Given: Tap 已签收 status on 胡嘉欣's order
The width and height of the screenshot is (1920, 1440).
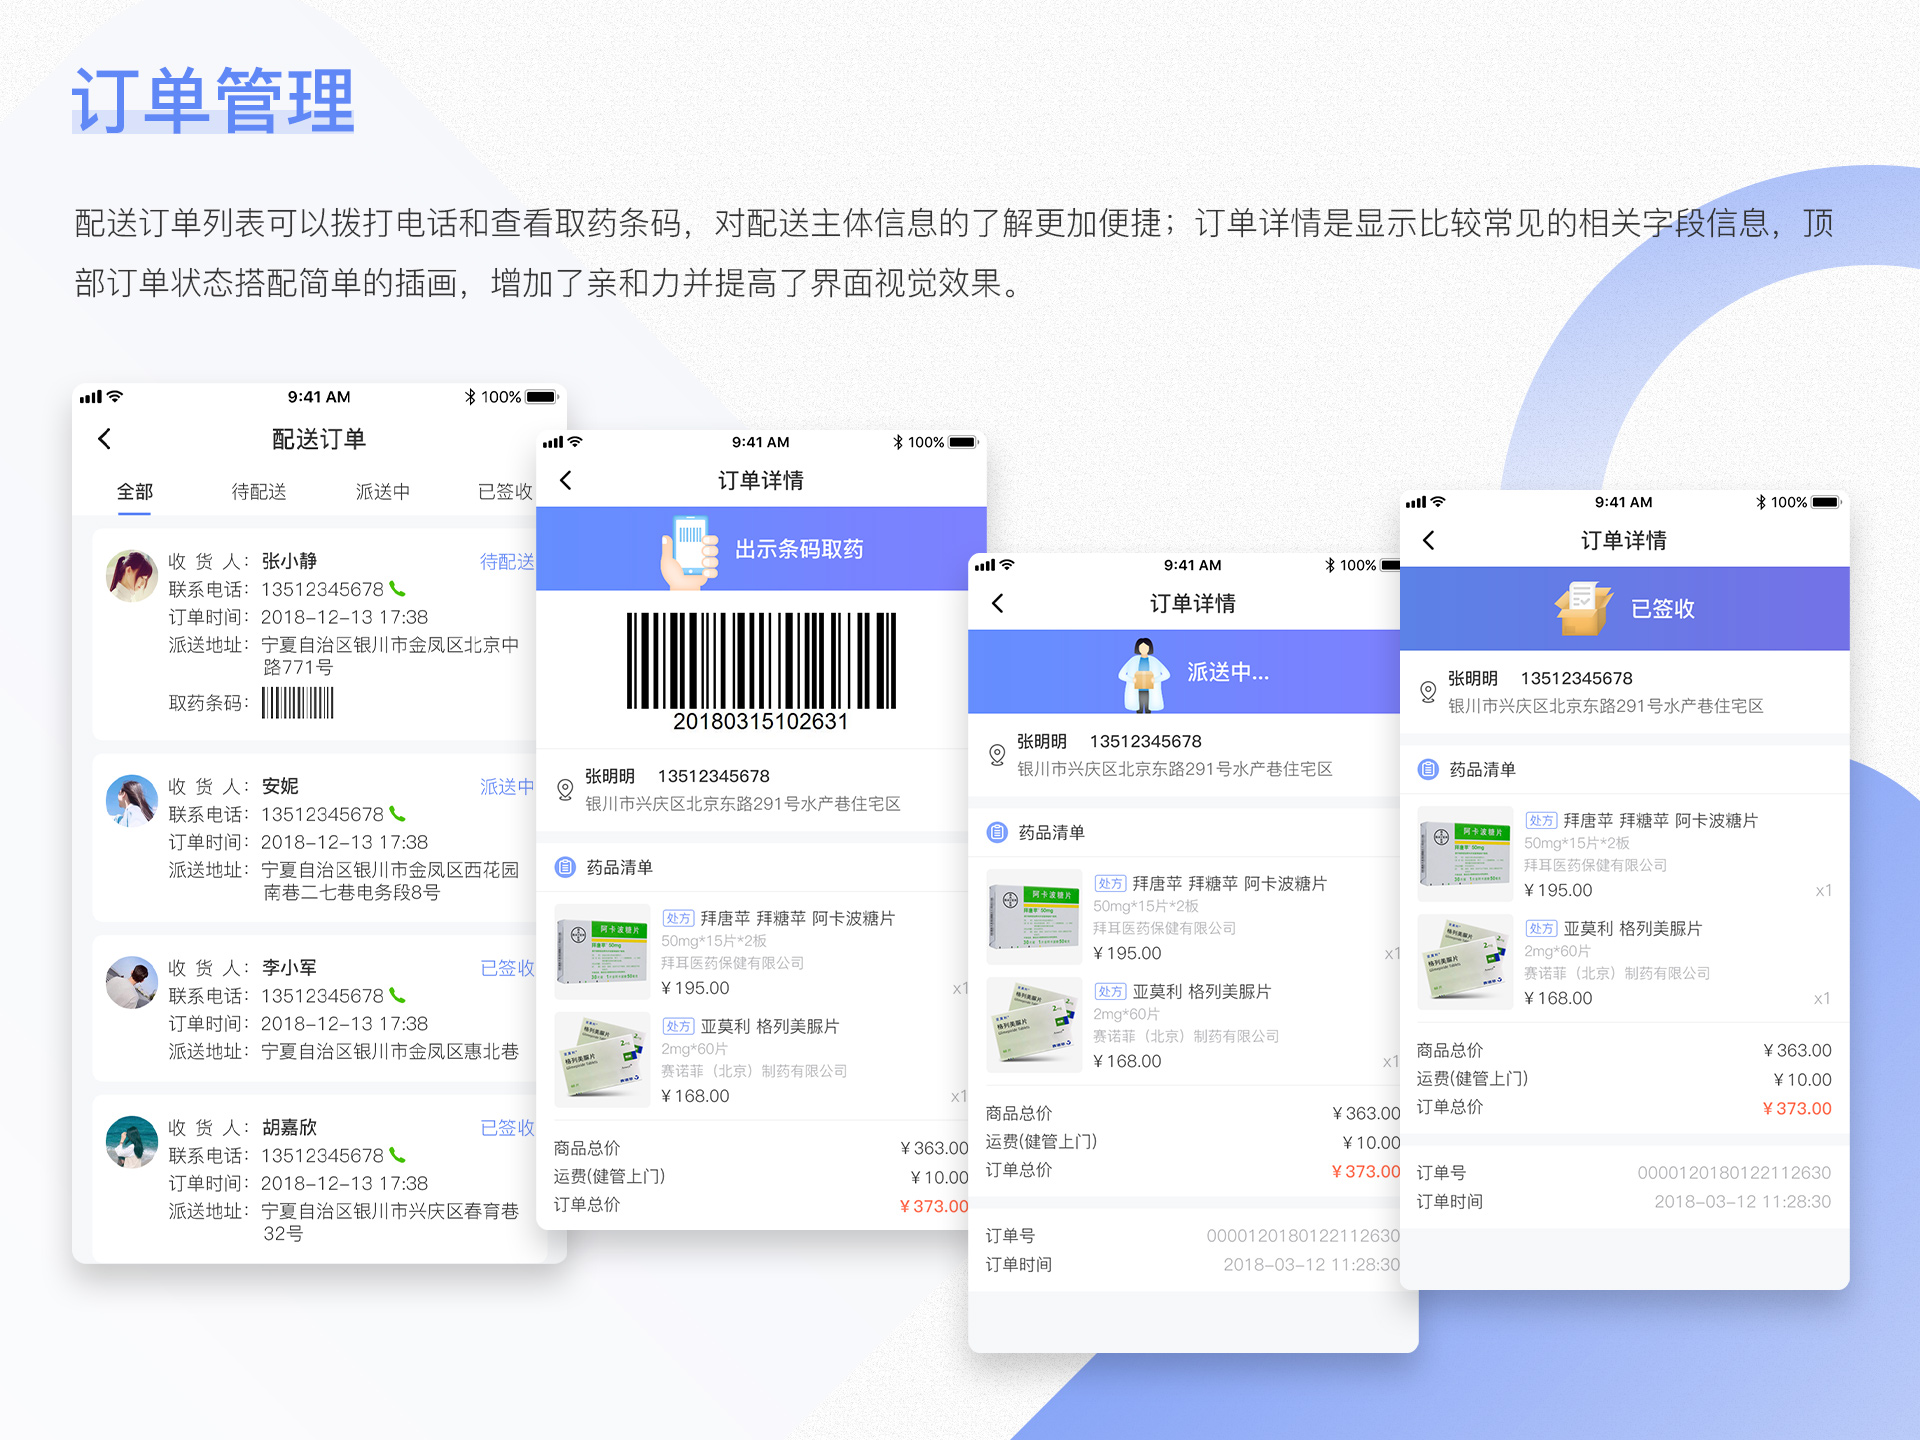Looking at the screenshot, I should [507, 1127].
